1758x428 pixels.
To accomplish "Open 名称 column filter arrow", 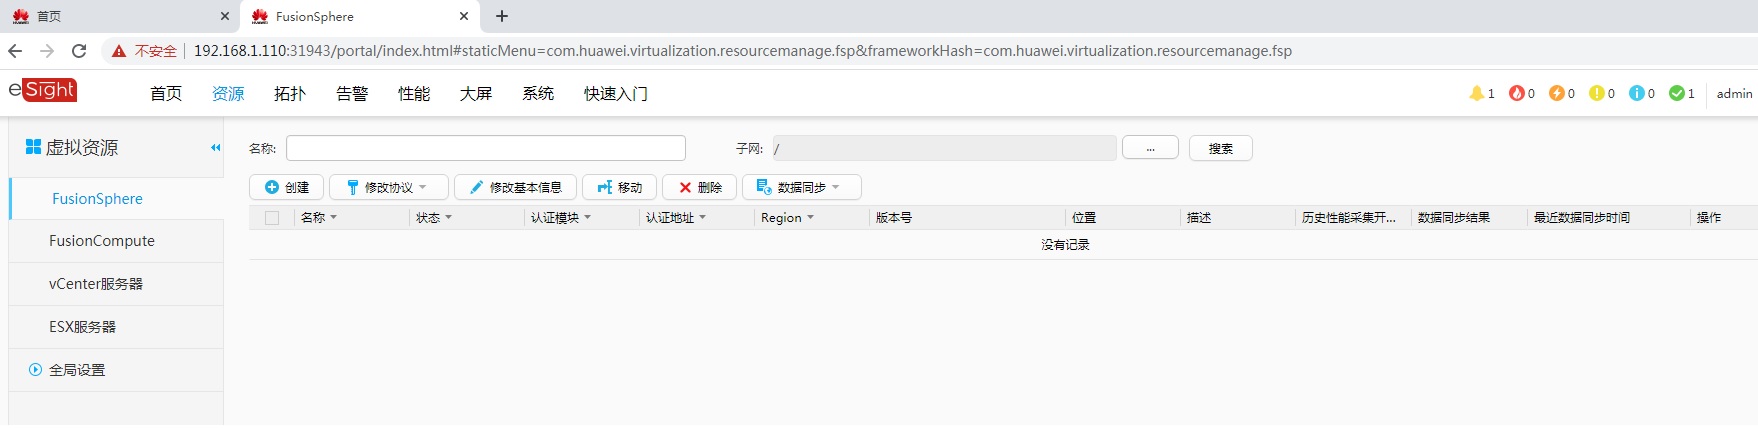I will click(333, 218).
